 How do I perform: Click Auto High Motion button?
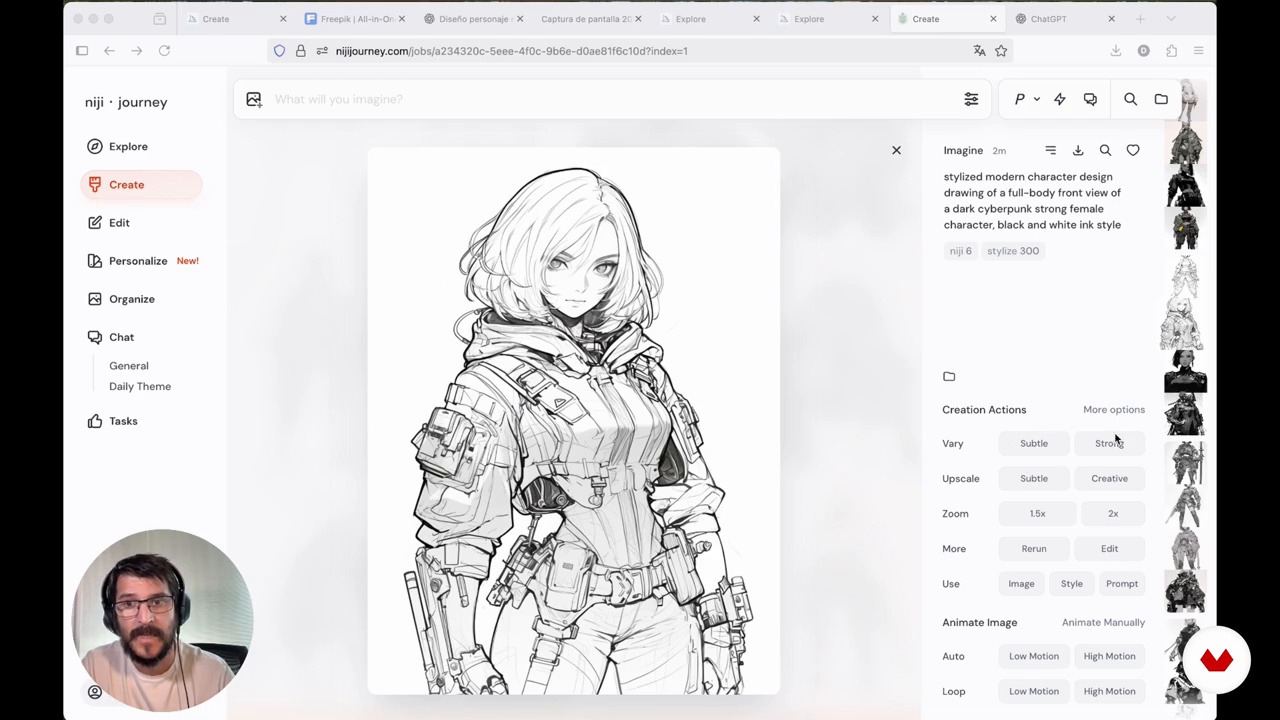1109,656
